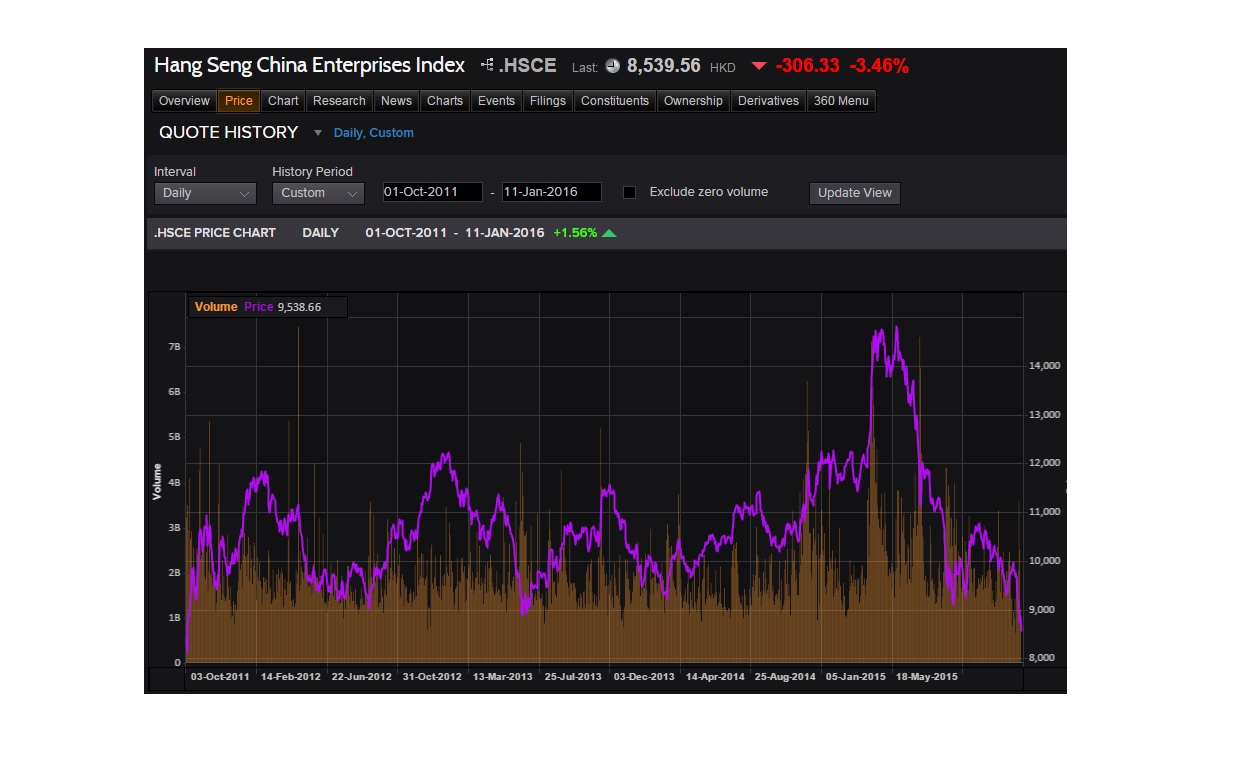Viewport: 1247px width, 760px height.
Task: Click the 14,000 price axis label
Action: coord(1044,366)
